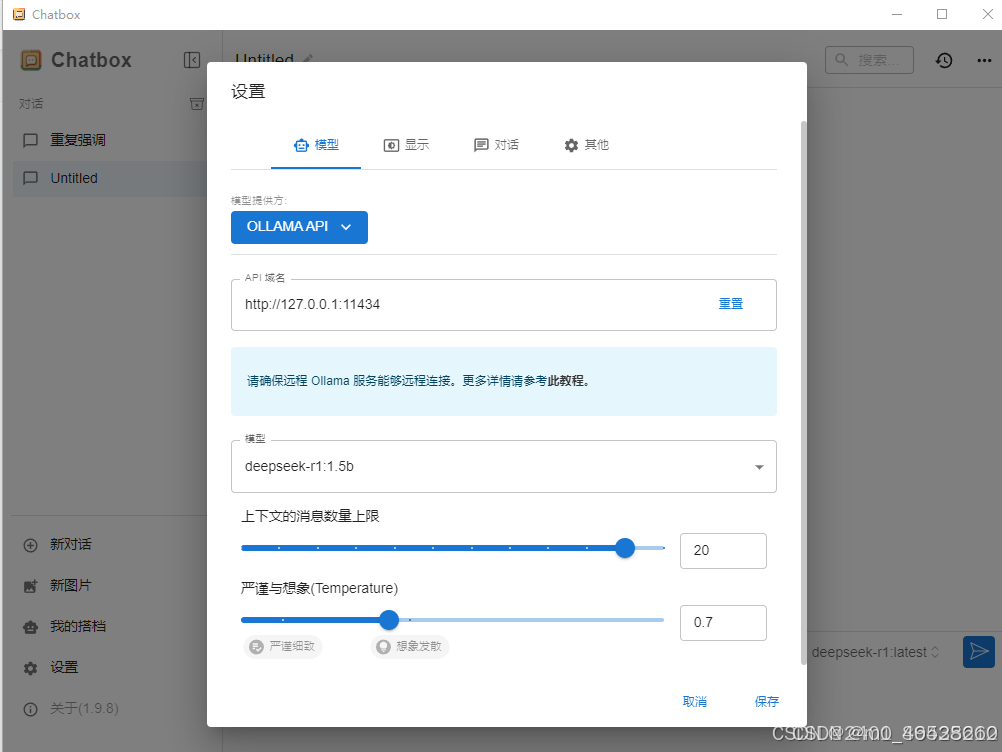Click the 搜索 search box
The image size is (1002, 752).
coord(869,60)
